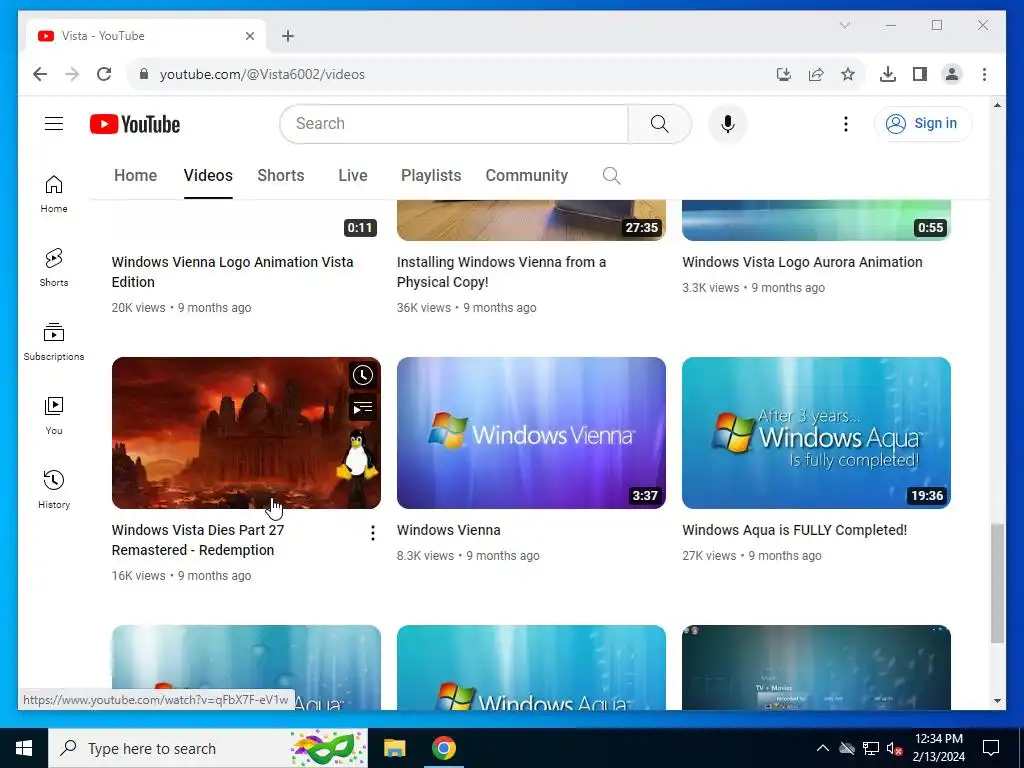The height and width of the screenshot is (768, 1024).
Task: Open the Live tab
Action: pyautogui.click(x=353, y=176)
